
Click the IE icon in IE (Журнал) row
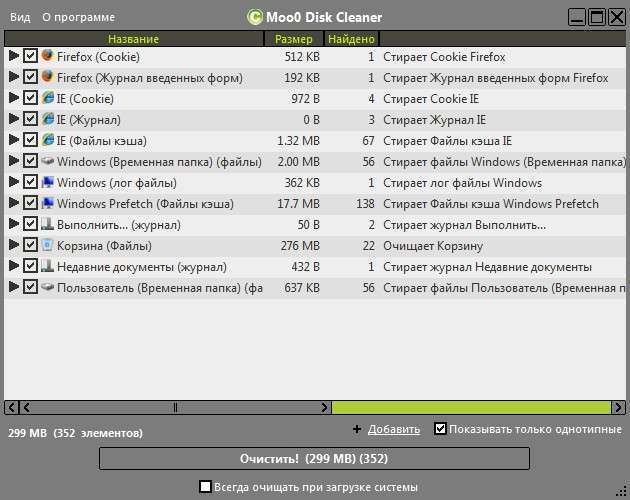tap(47, 119)
